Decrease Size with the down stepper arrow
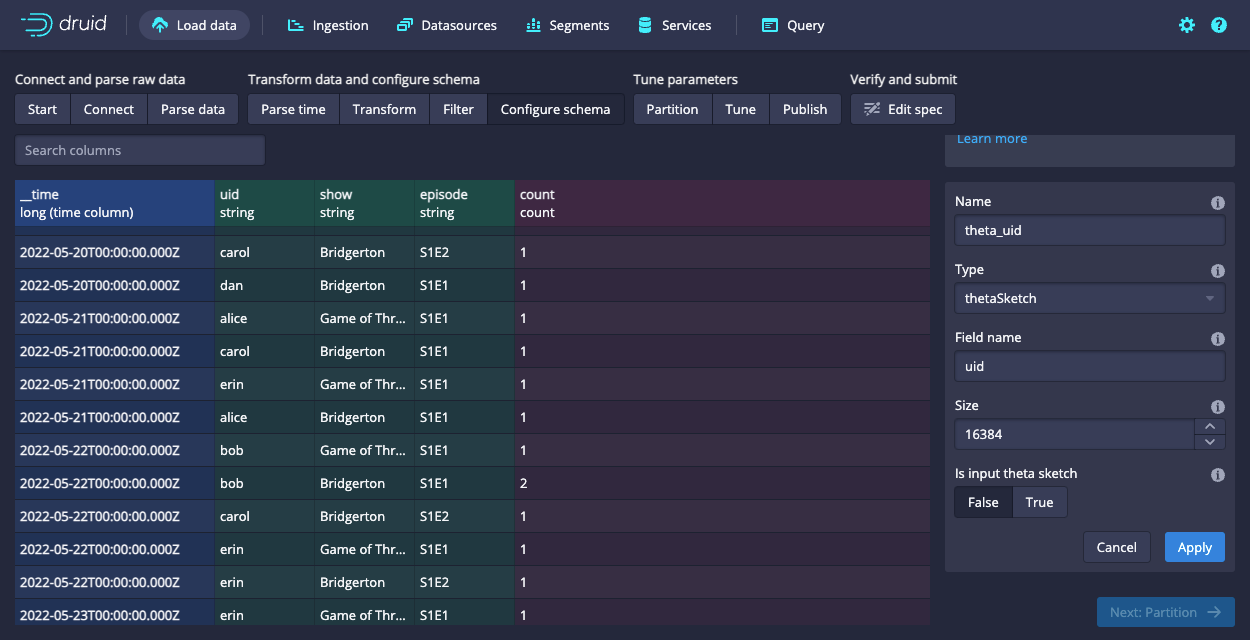This screenshot has width=1250, height=640. tap(1209, 442)
